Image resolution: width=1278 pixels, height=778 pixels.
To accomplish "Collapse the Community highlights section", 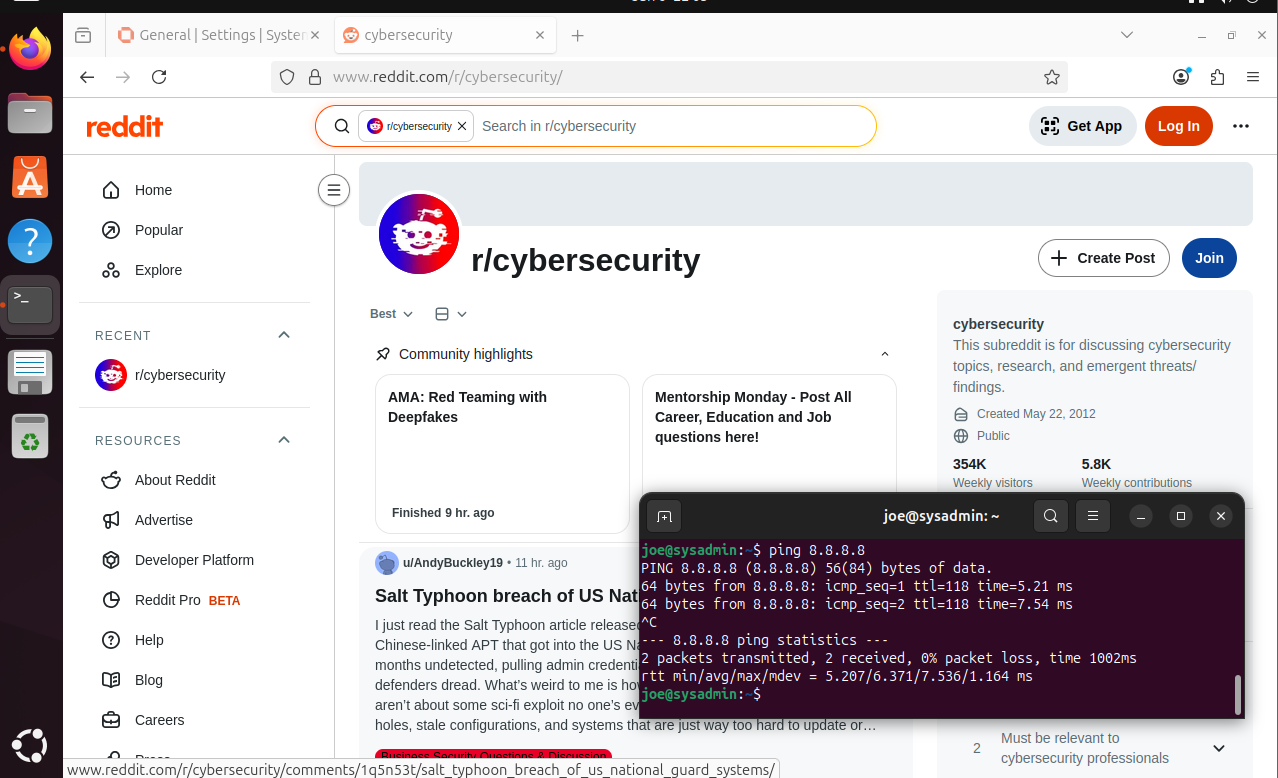I will [x=885, y=354].
